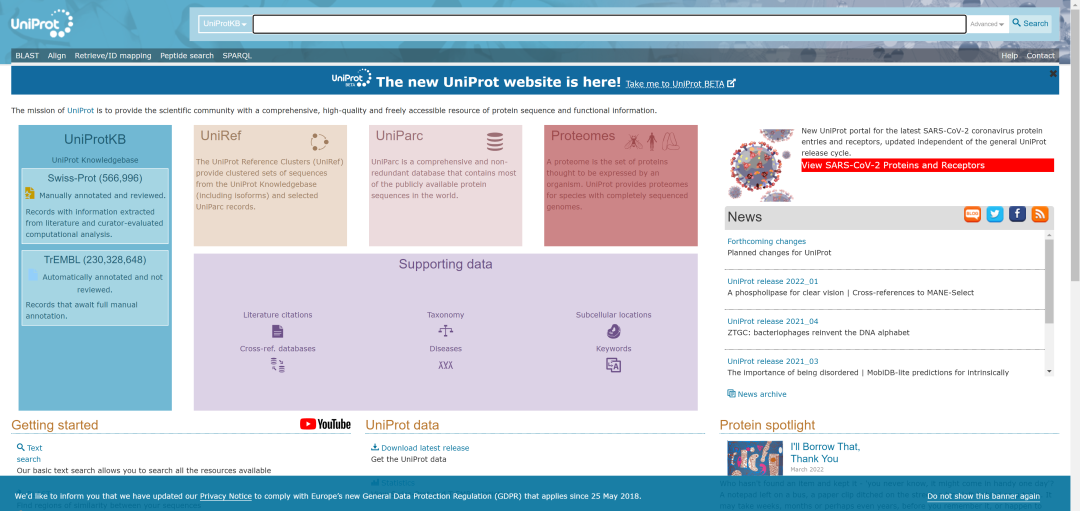
Task: Open the Privacy Notice link
Action: point(226,496)
